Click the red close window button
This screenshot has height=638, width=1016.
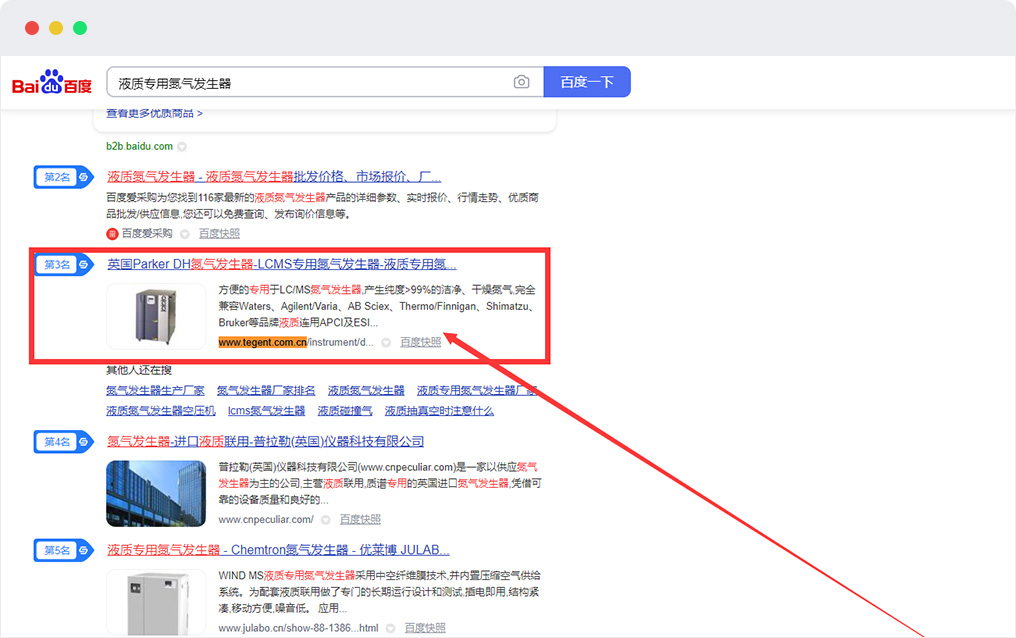pos(32,28)
